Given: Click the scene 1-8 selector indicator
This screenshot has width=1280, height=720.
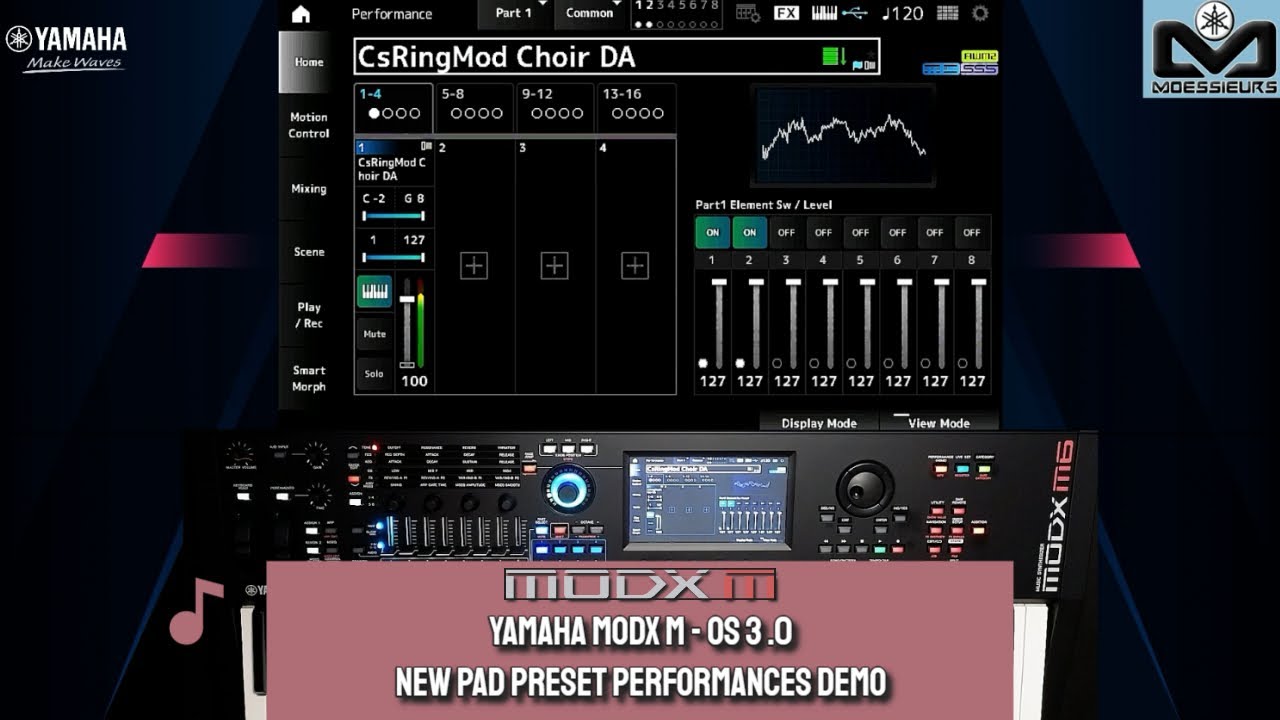Looking at the screenshot, I should (x=677, y=14).
